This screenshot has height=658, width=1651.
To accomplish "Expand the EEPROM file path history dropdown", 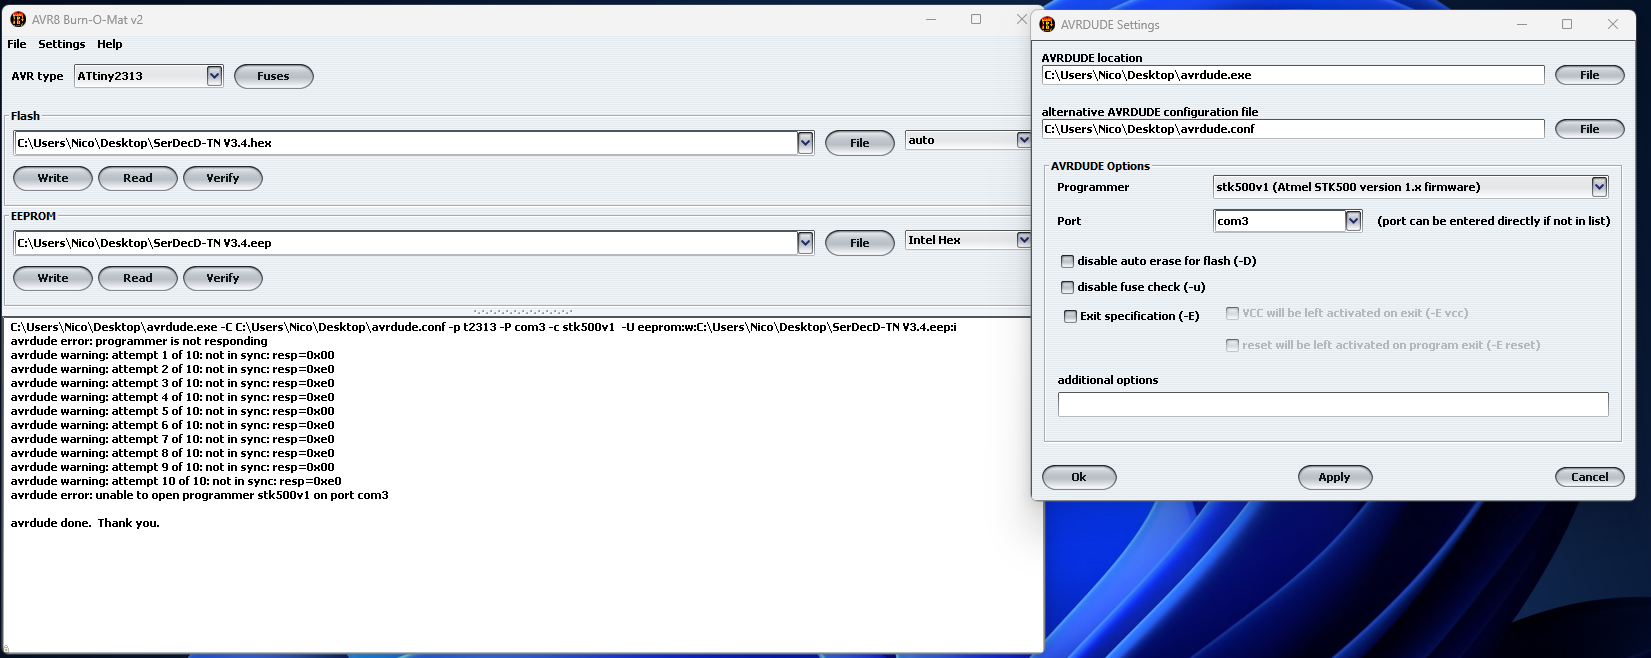I will click(805, 243).
